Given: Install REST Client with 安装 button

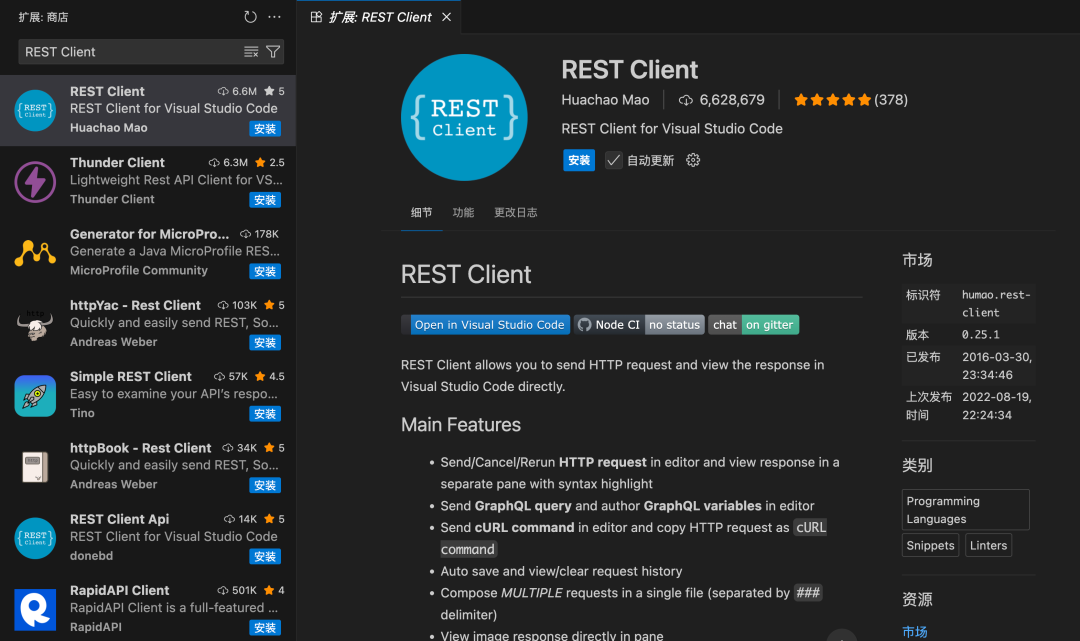Looking at the screenshot, I should (578, 160).
